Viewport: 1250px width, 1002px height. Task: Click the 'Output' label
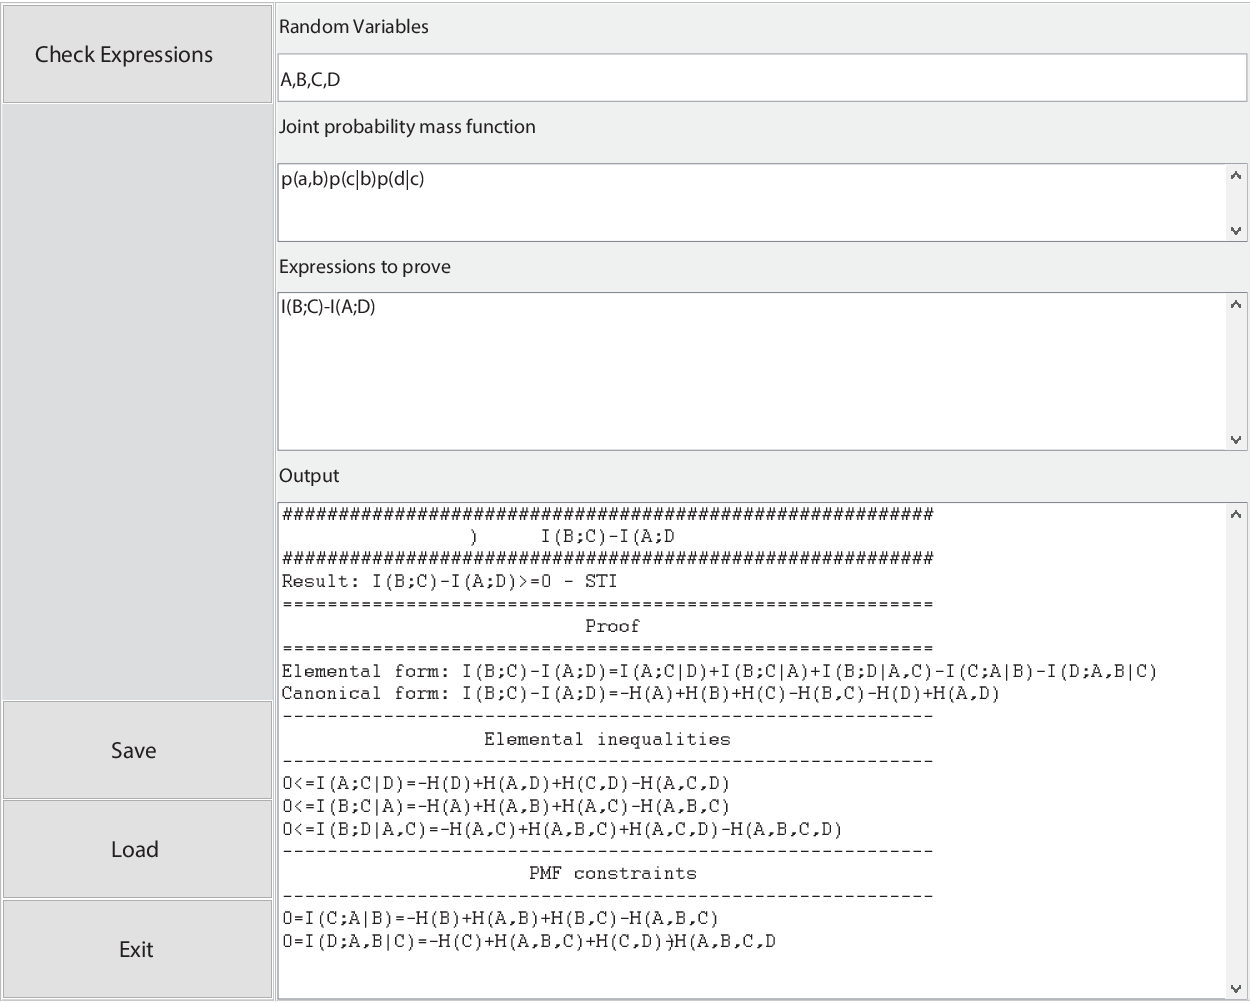coord(309,476)
